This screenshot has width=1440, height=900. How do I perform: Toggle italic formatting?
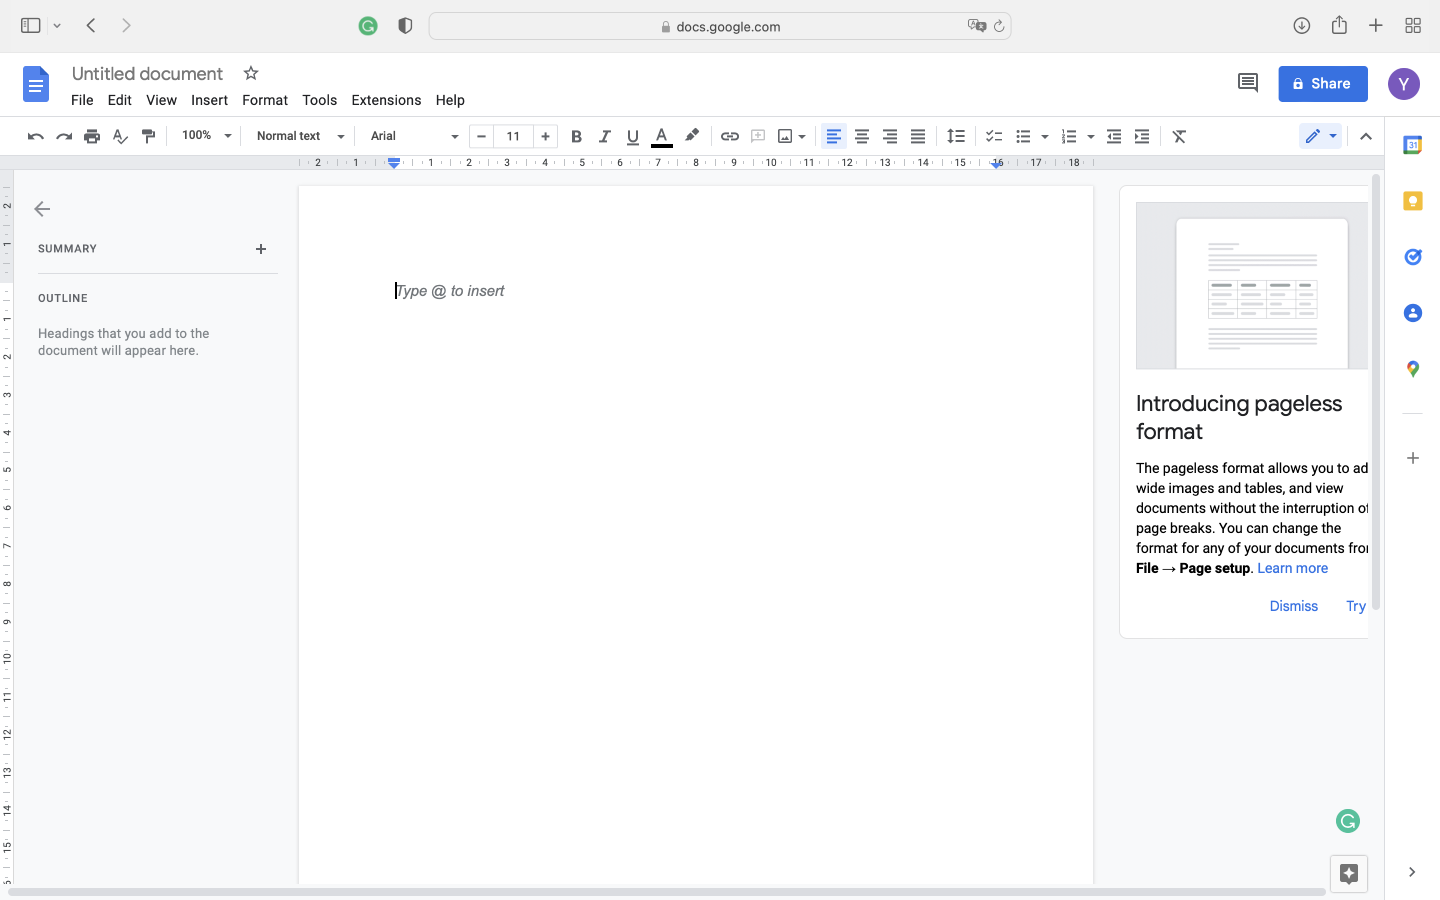[605, 136]
